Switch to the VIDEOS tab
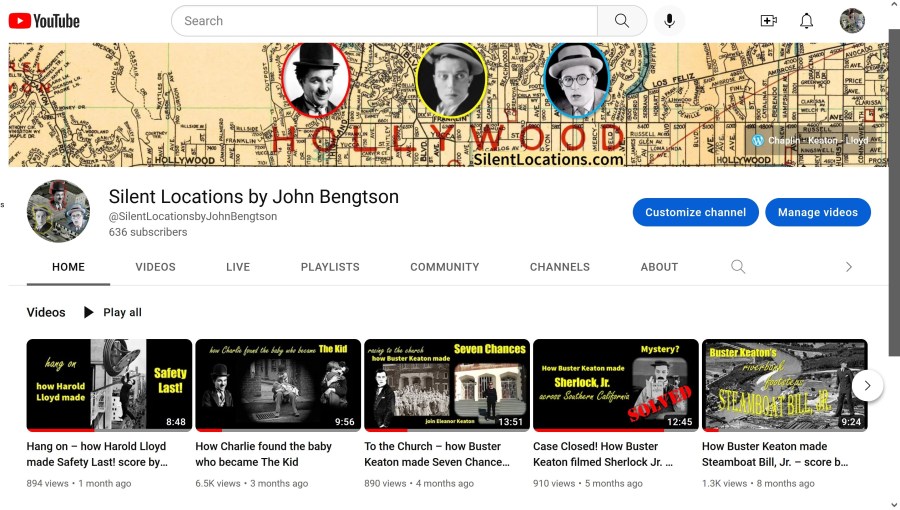This screenshot has width=900, height=510. click(x=155, y=267)
